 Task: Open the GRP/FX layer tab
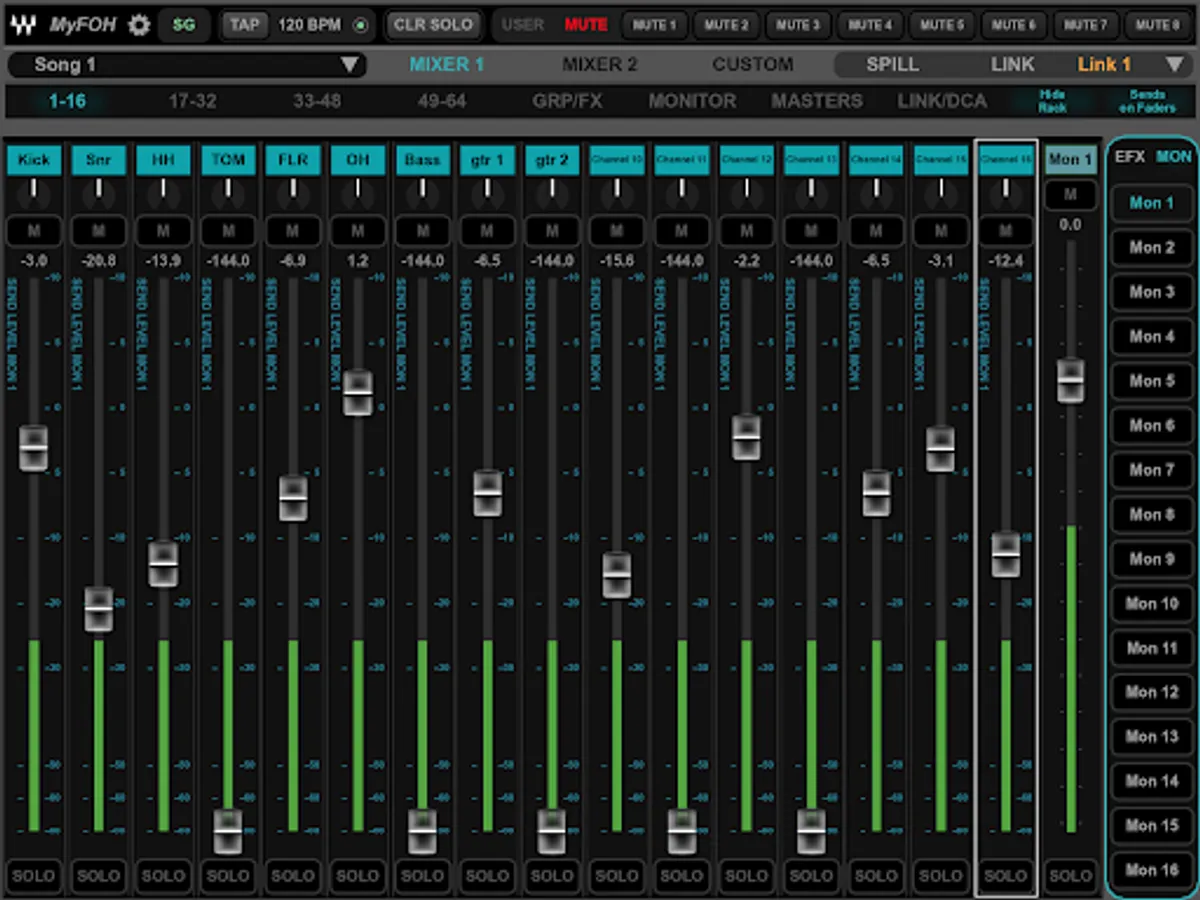pos(567,101)
